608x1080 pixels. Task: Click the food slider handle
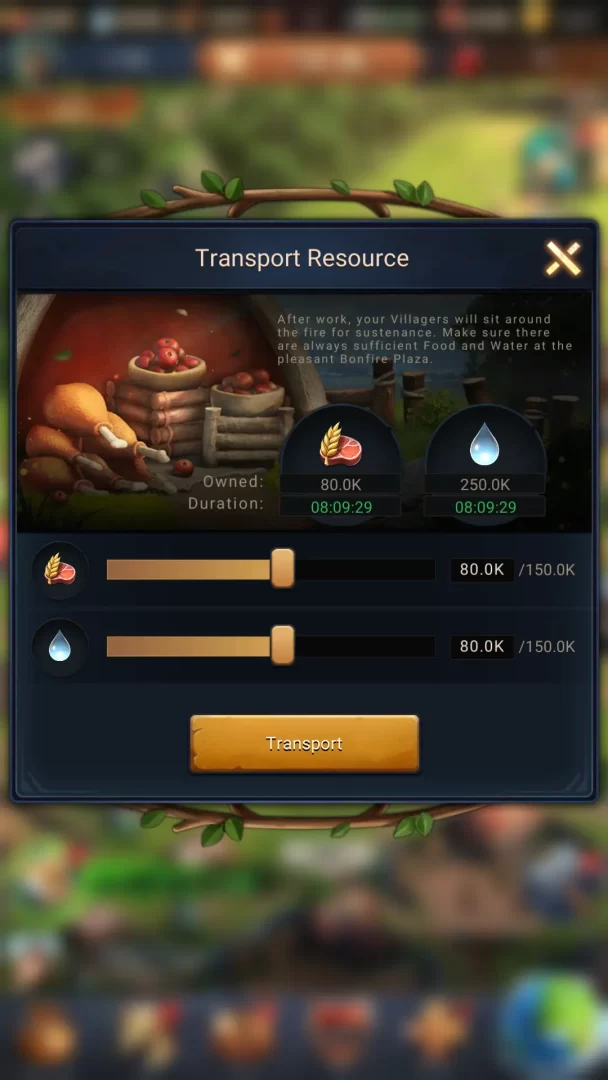point(282,568)
